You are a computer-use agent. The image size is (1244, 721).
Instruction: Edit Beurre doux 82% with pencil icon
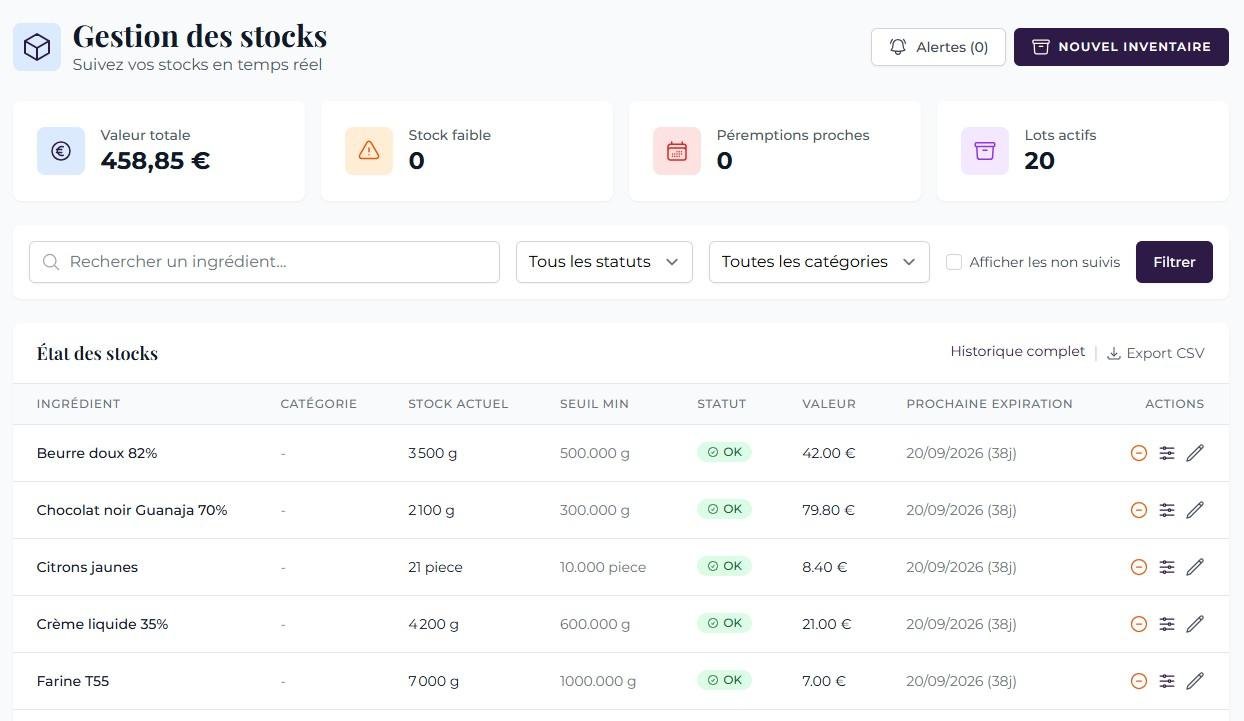[1195, 453]
